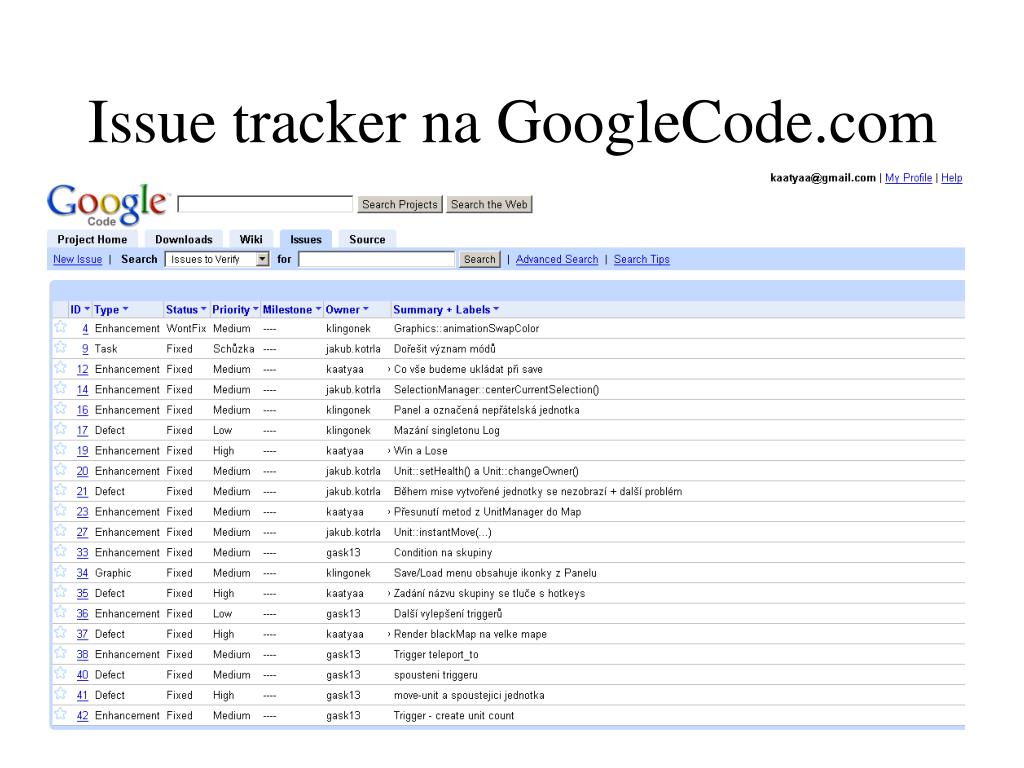Open the Issues to Verify search scope combo
The image size is (1024, 768).
[x=217, y=259]
